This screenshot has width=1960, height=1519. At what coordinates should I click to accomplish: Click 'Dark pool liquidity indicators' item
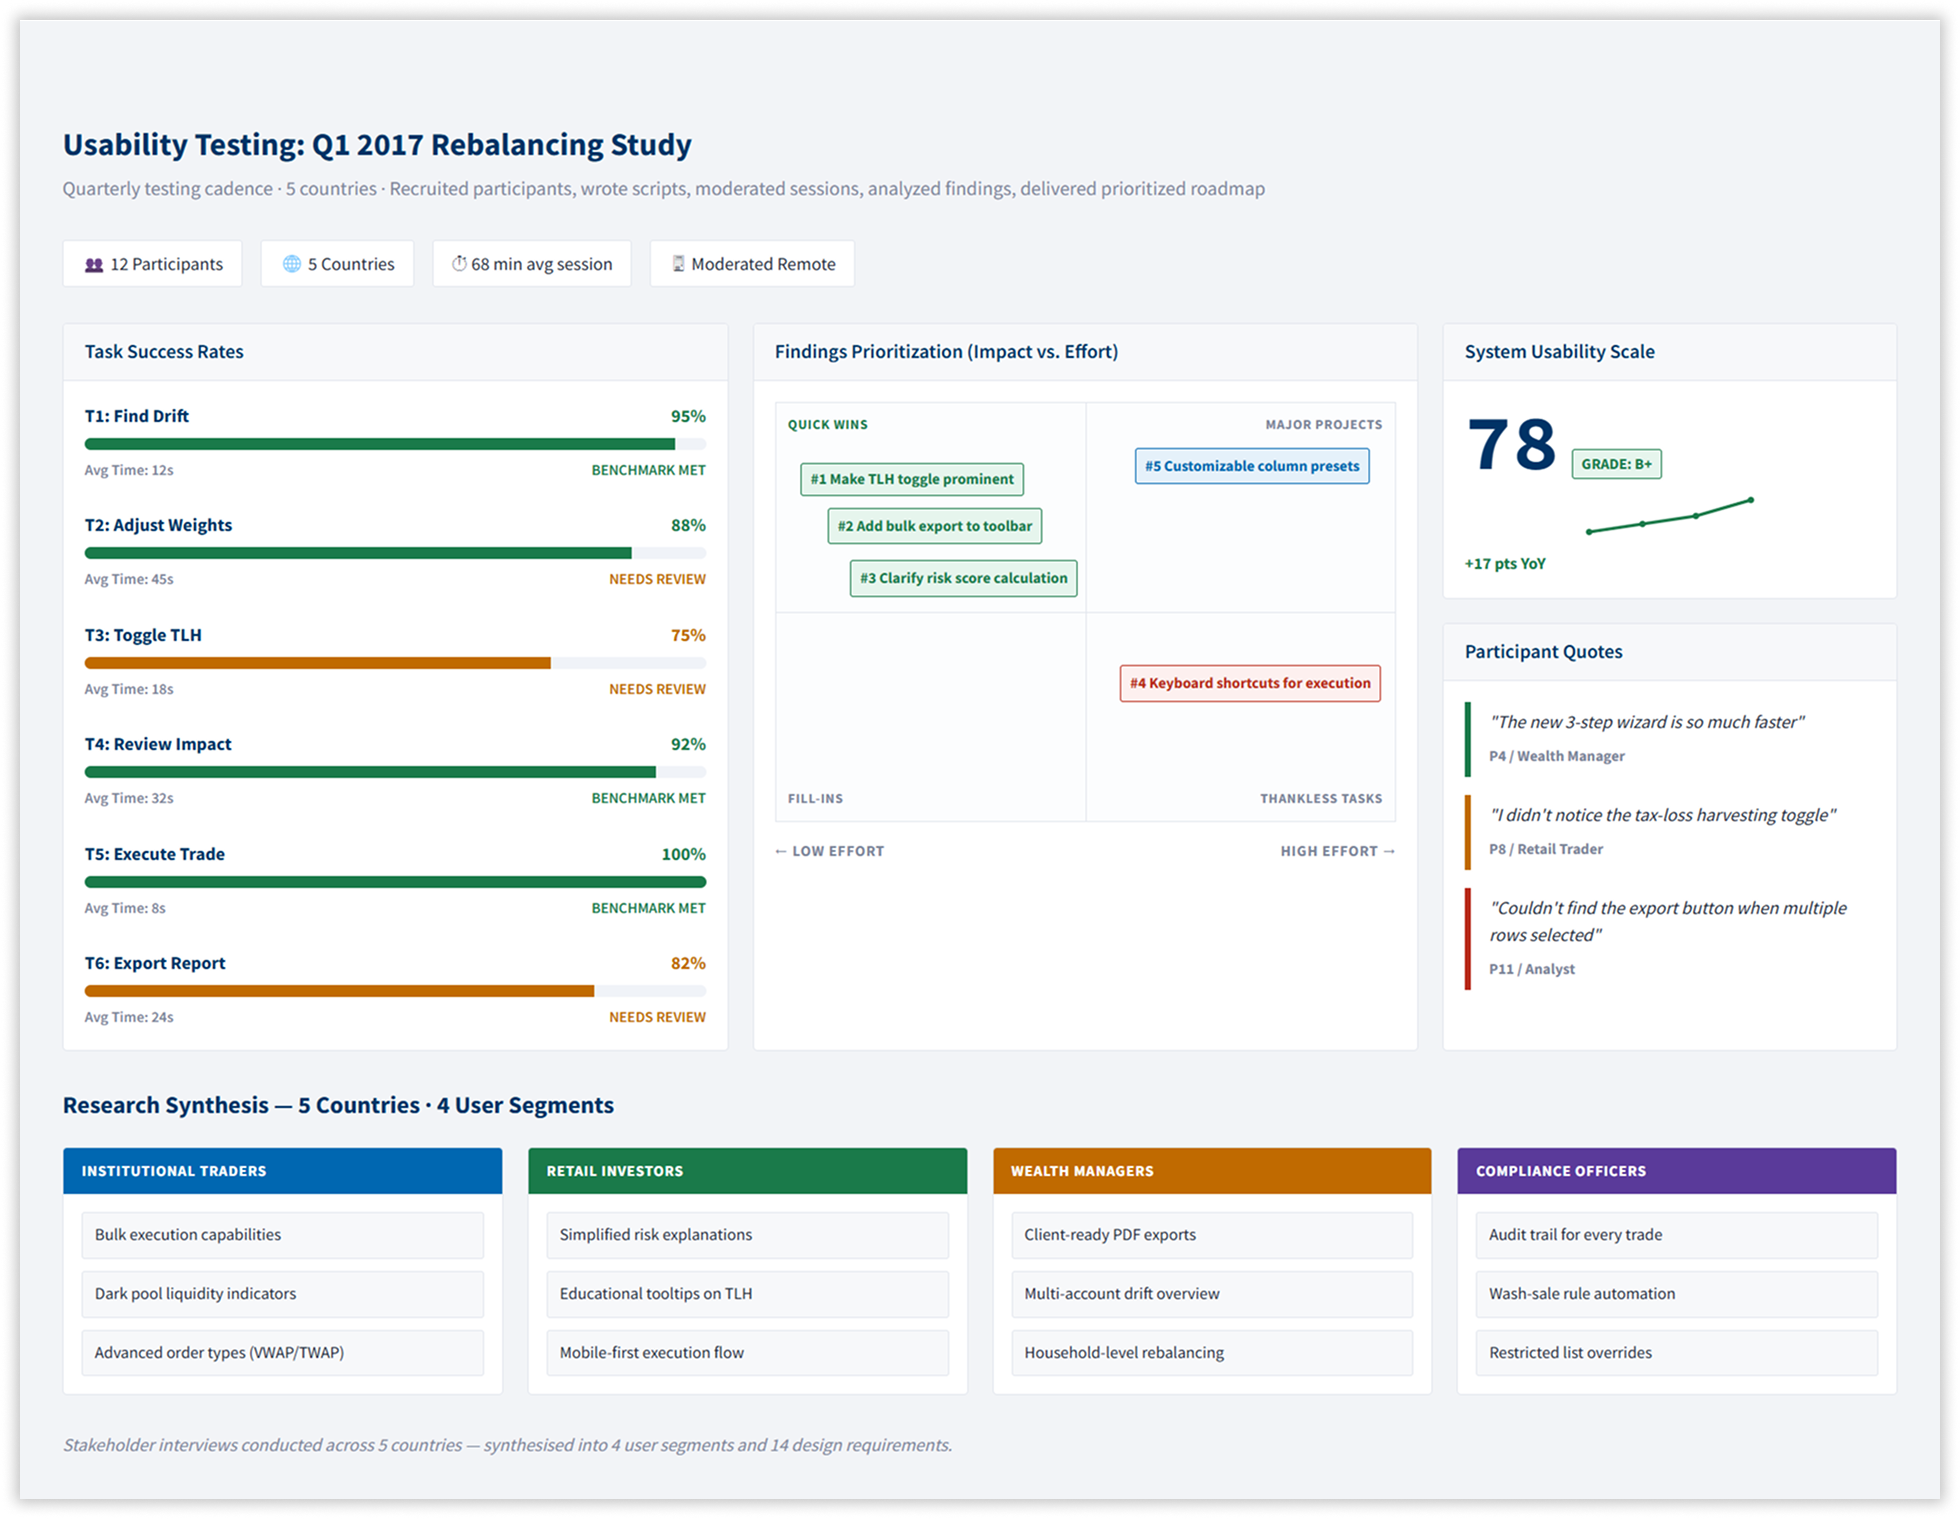click(282, 1294)
